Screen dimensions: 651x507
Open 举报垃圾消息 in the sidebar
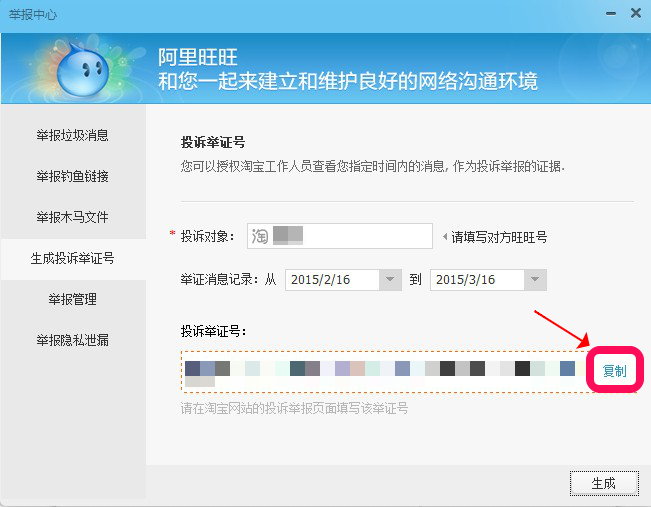point(72,135)
